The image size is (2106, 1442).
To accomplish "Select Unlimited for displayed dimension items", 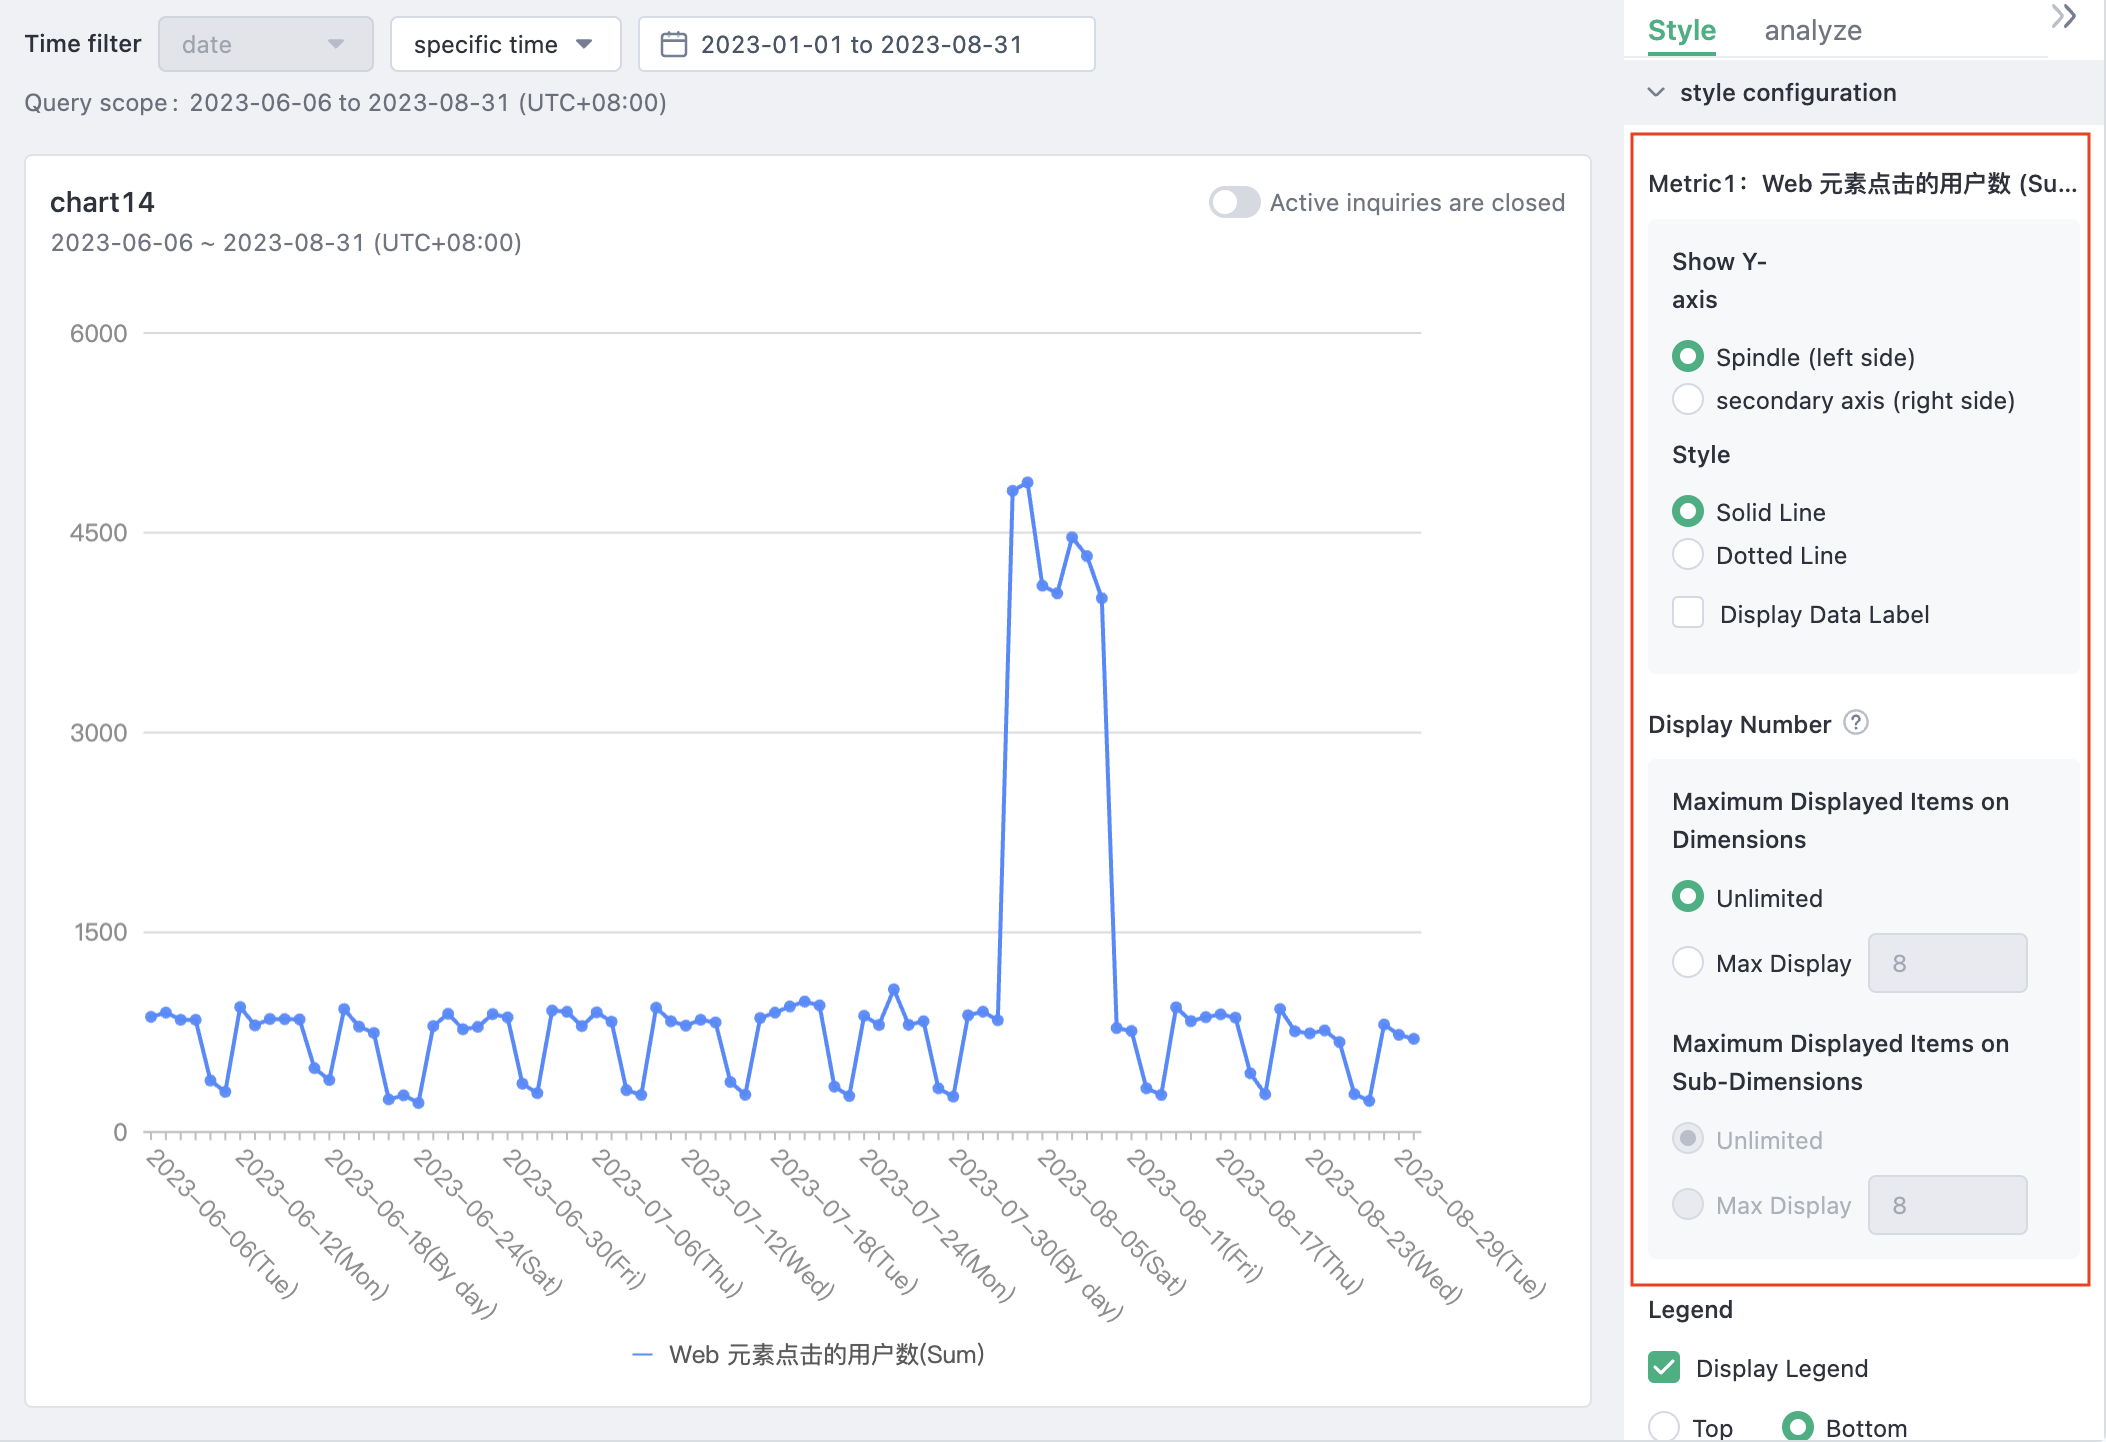I will coord(1688,897).
